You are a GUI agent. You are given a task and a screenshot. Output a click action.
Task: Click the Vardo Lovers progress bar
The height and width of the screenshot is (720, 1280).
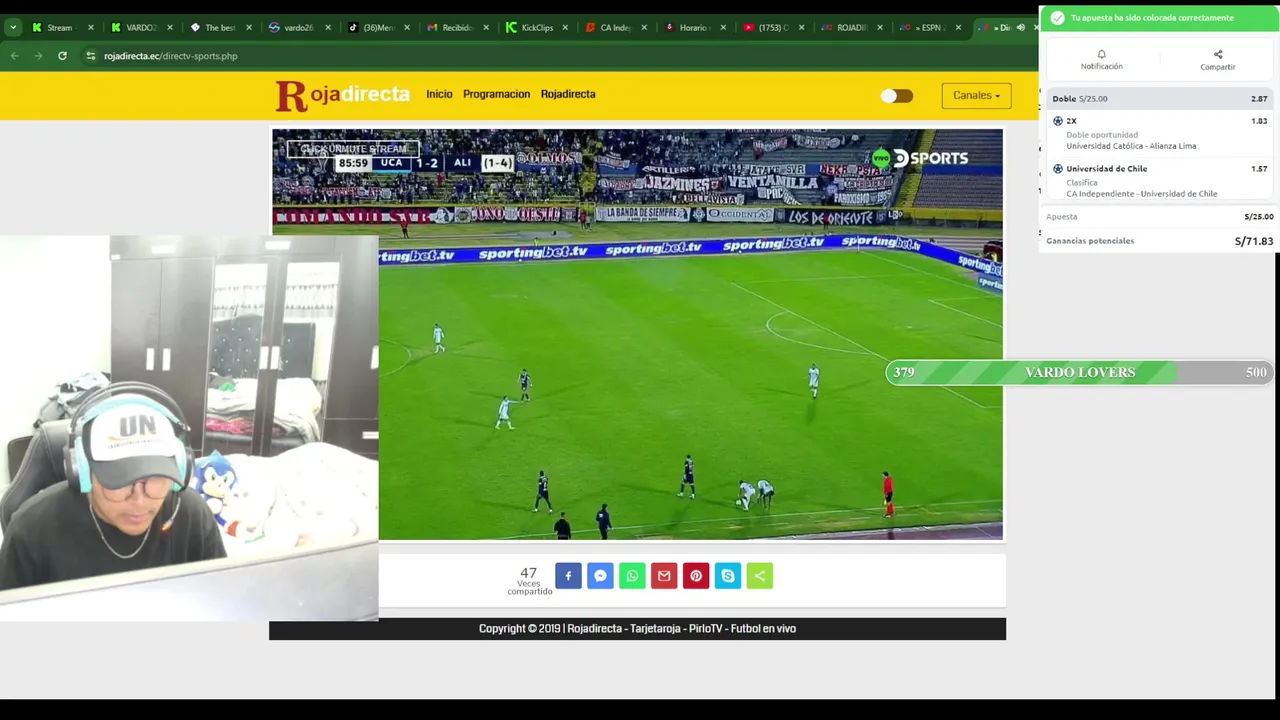1080,372
